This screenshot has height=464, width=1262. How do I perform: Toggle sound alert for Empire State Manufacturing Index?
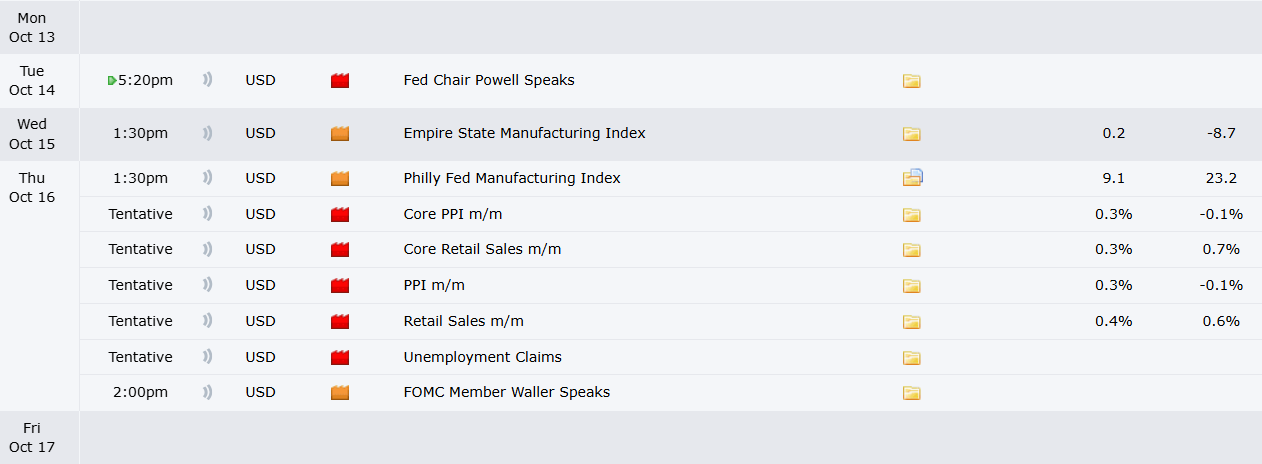tap(207, 133)
